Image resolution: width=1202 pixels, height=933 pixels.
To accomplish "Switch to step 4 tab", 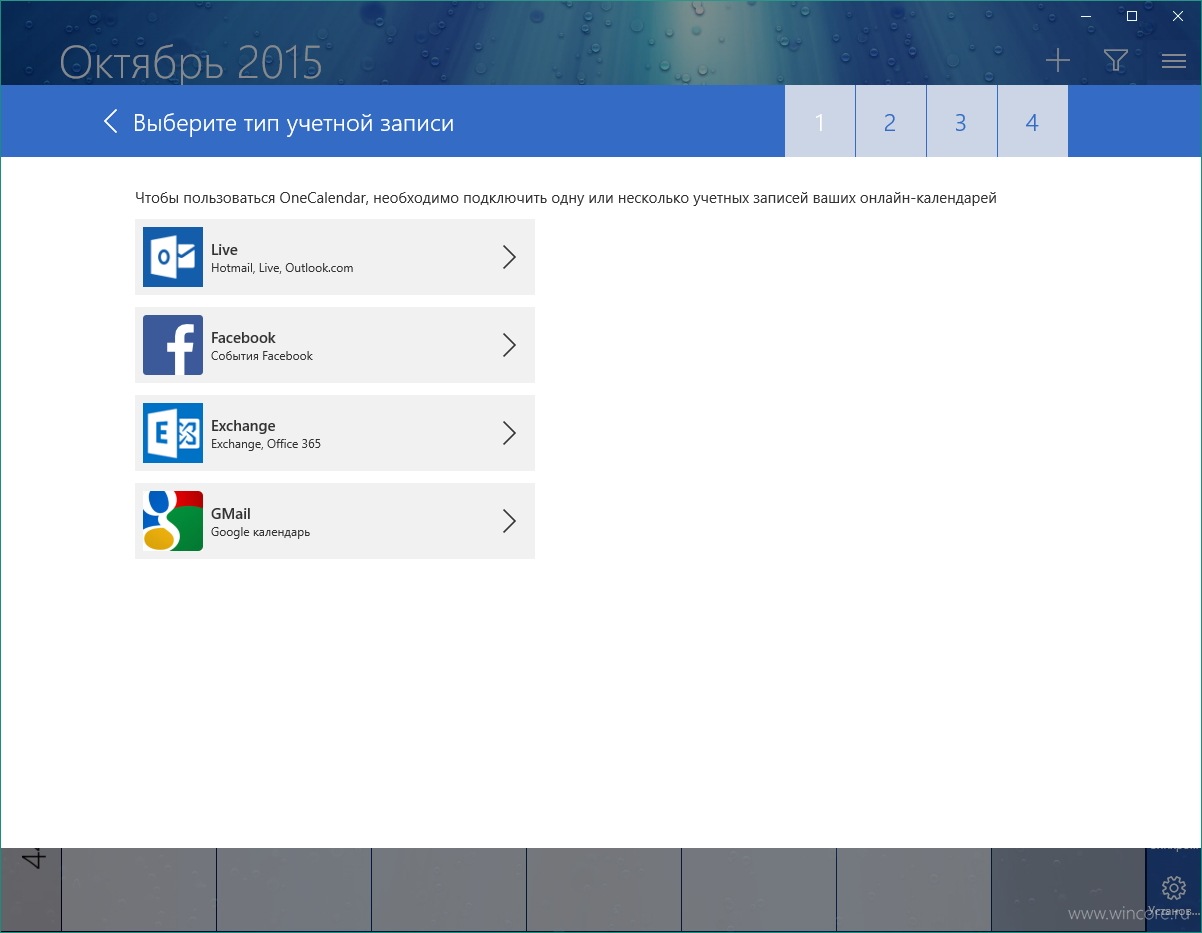I will tap(1032, 122).
